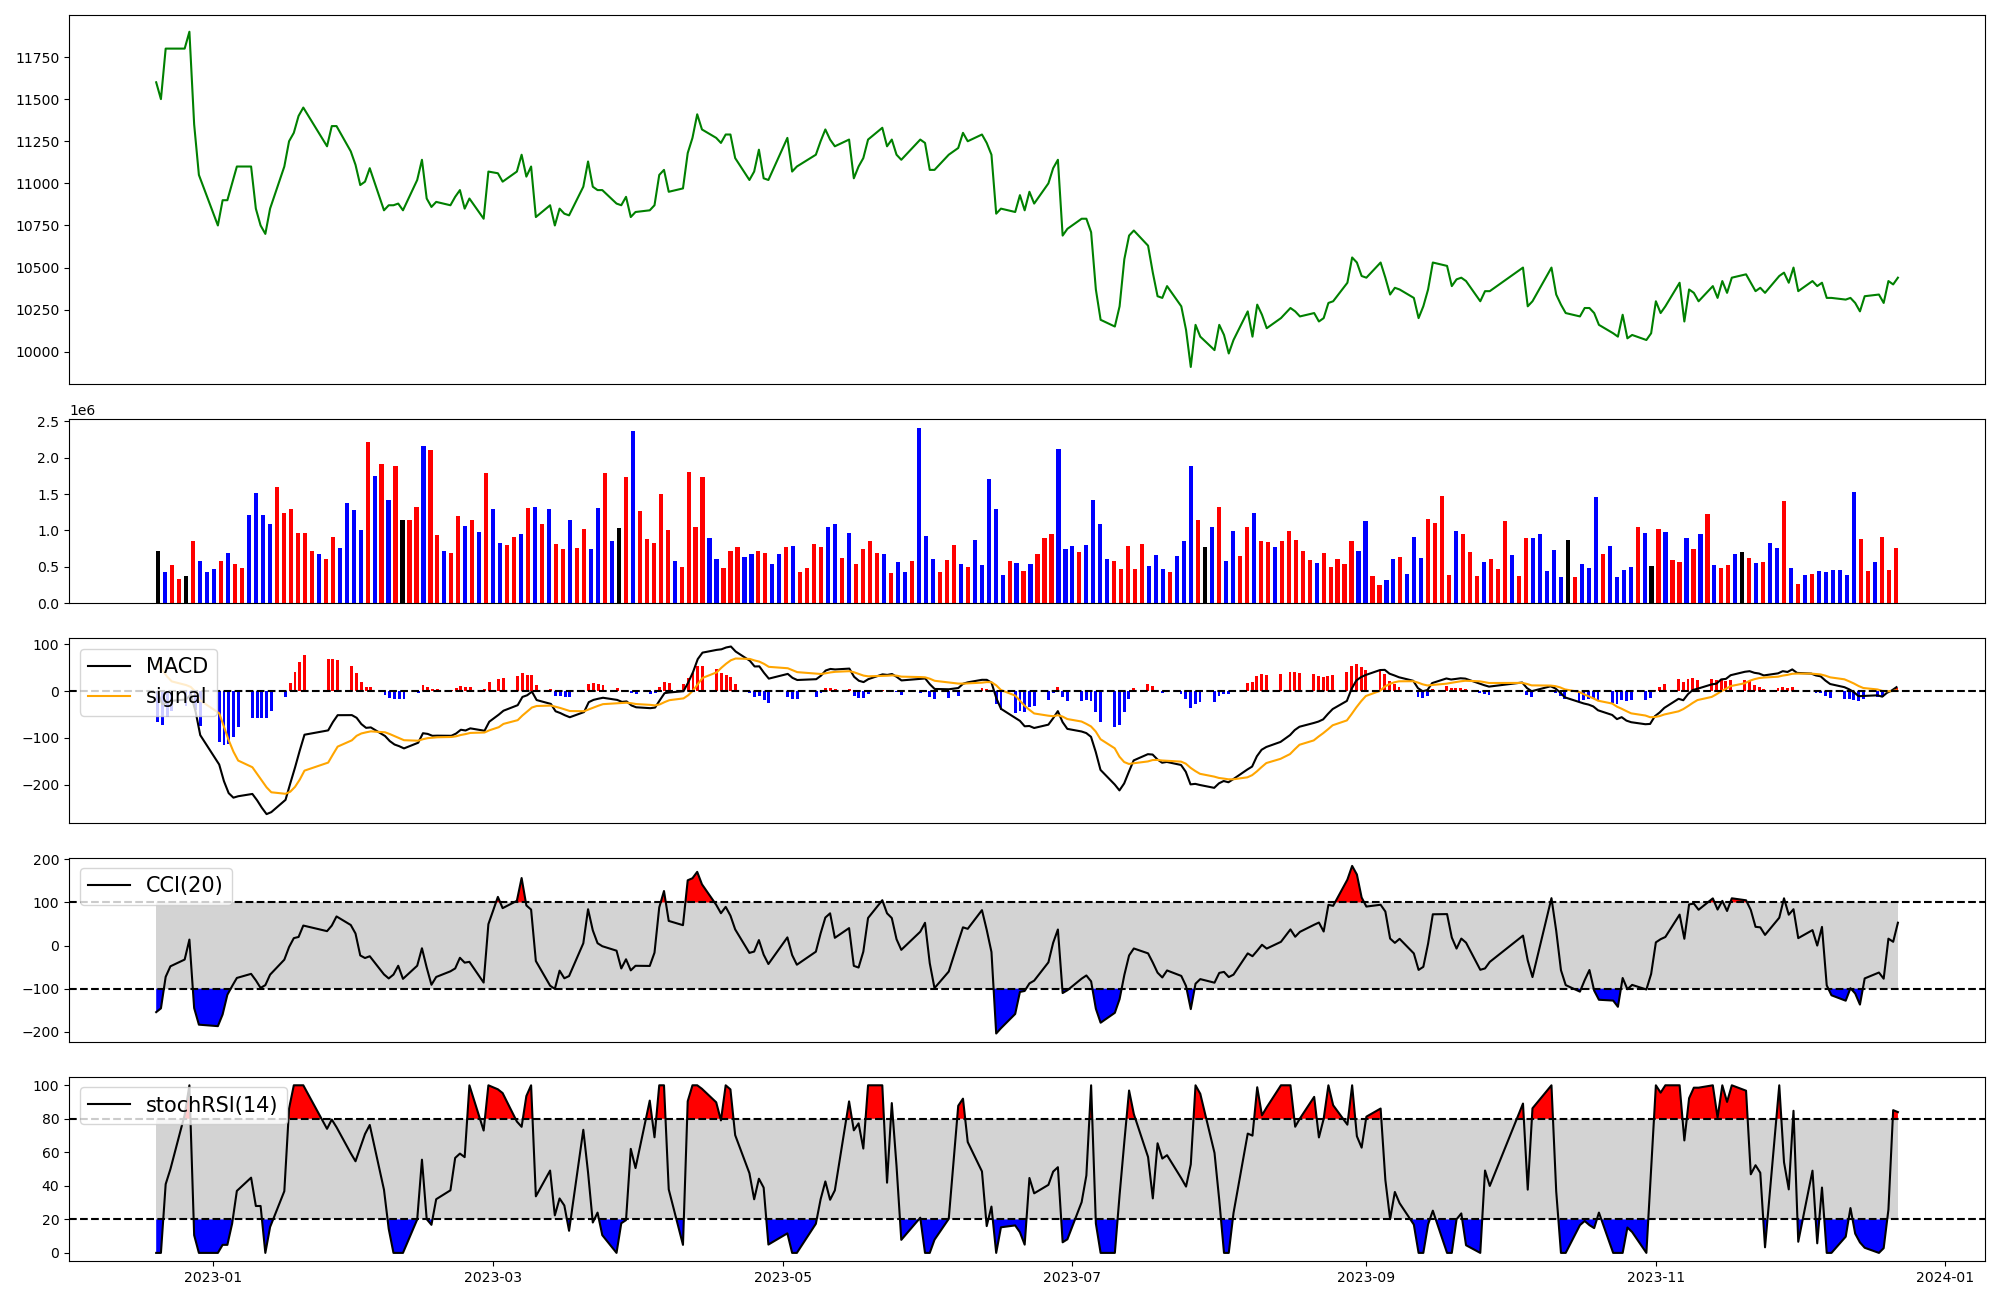Click the tallest blue volume bar
This screenshot has width=2000, height=1300.
click(919, 516)
